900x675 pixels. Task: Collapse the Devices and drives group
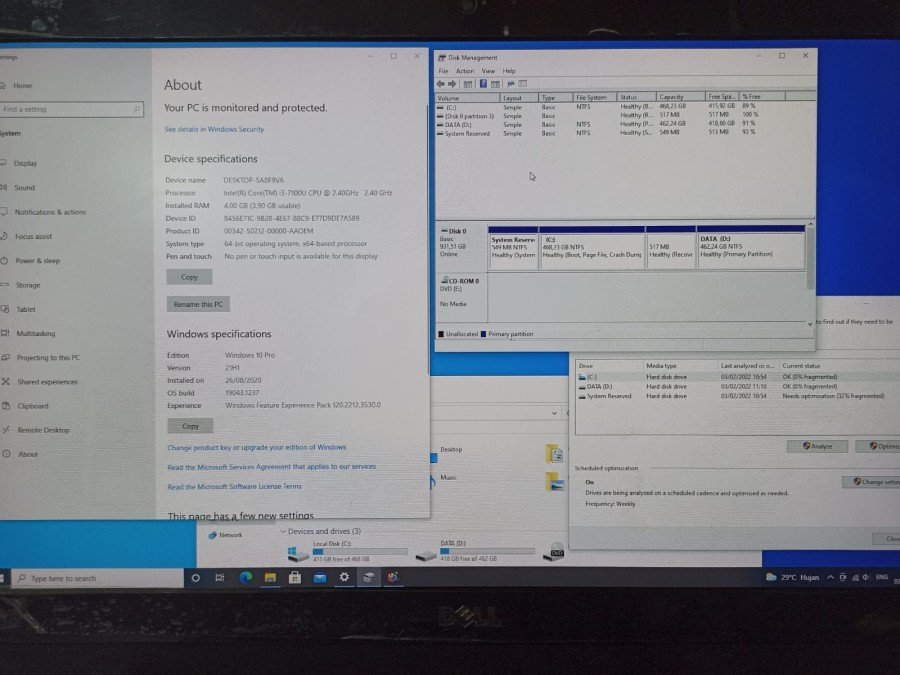(283, 531)
